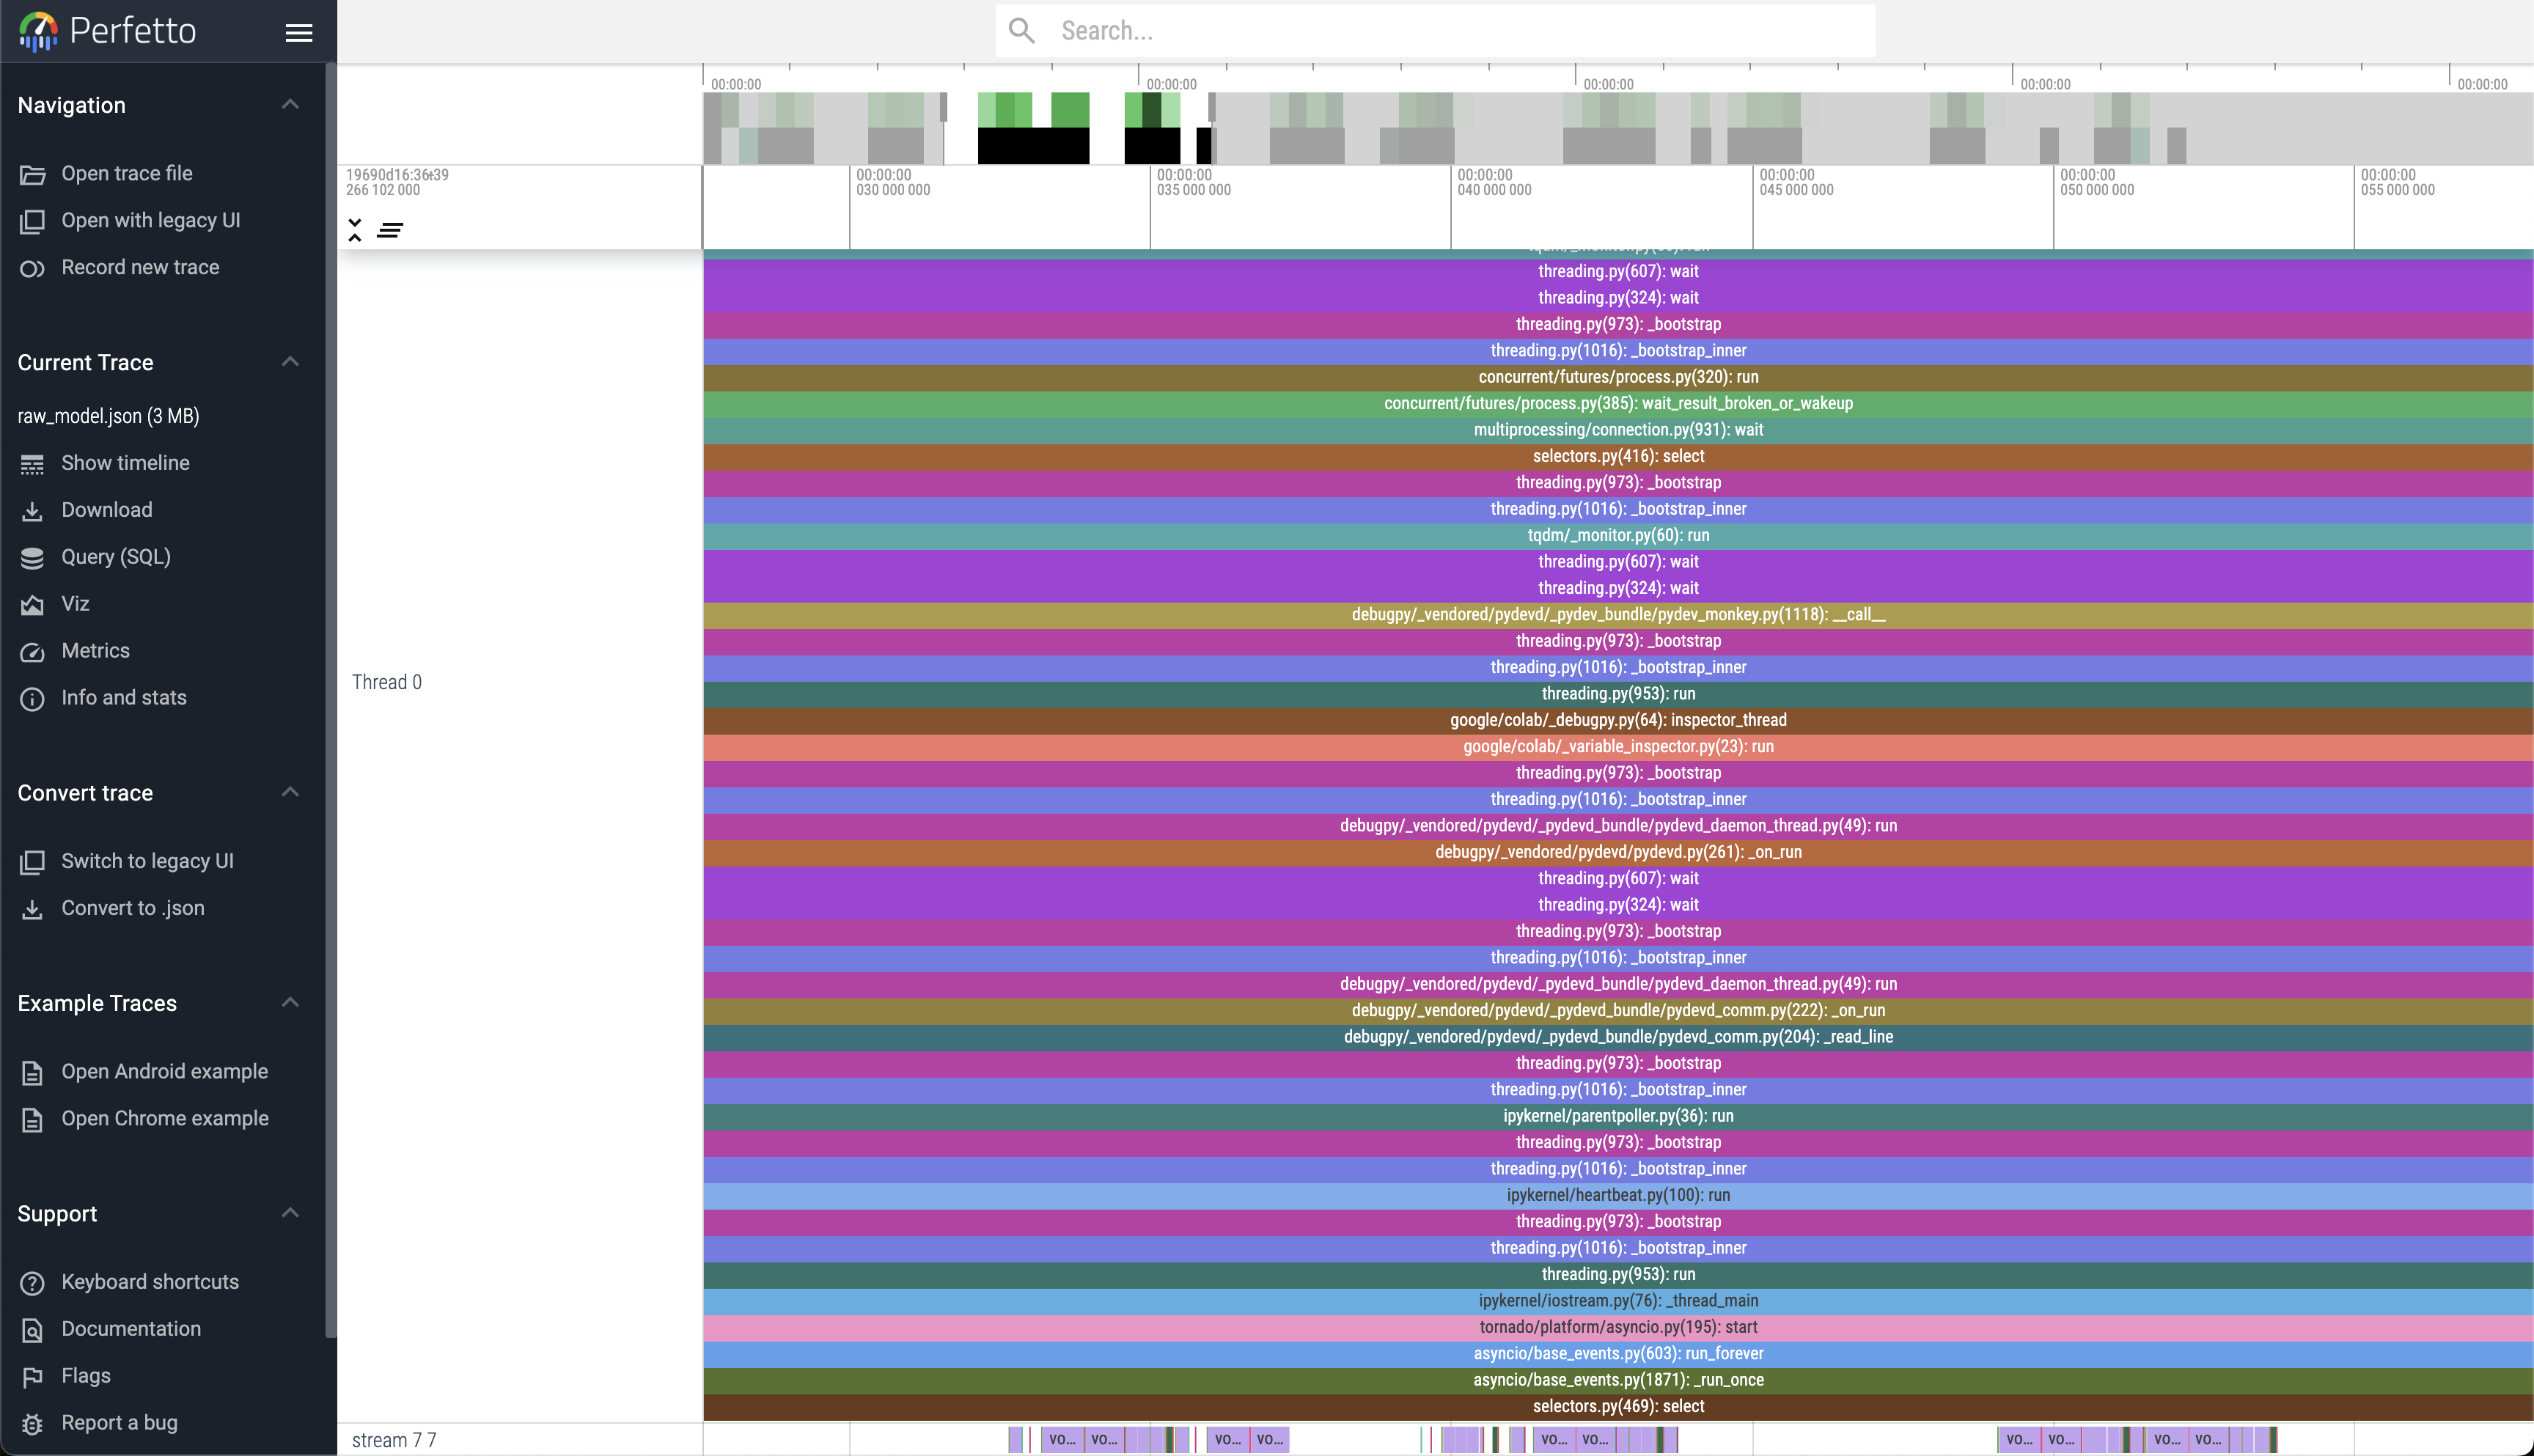Screen dimensions: 2534x1456
Task: Click the Open trace file folder icon
Action: (x=32, y=174)
